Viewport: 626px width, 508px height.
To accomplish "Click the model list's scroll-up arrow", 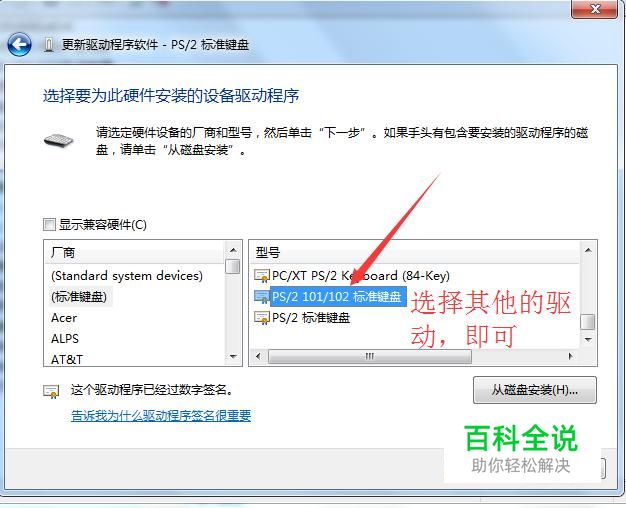I will (x=588, y=250).
